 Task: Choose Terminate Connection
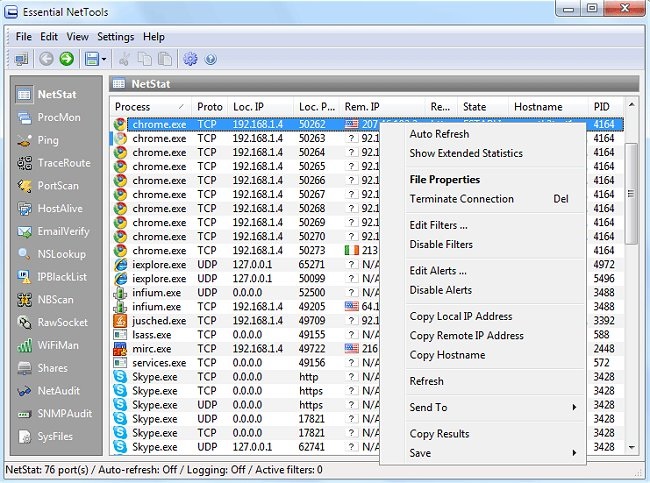(x=495, y=199)
